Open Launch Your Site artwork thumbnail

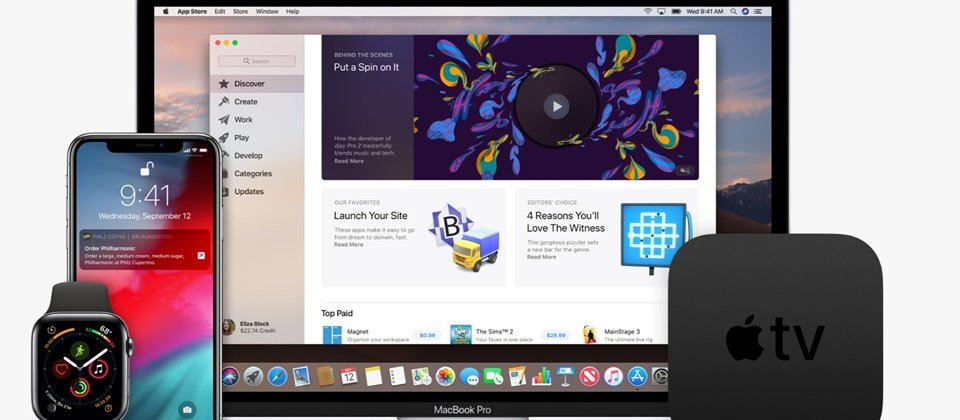click(464, 238)
